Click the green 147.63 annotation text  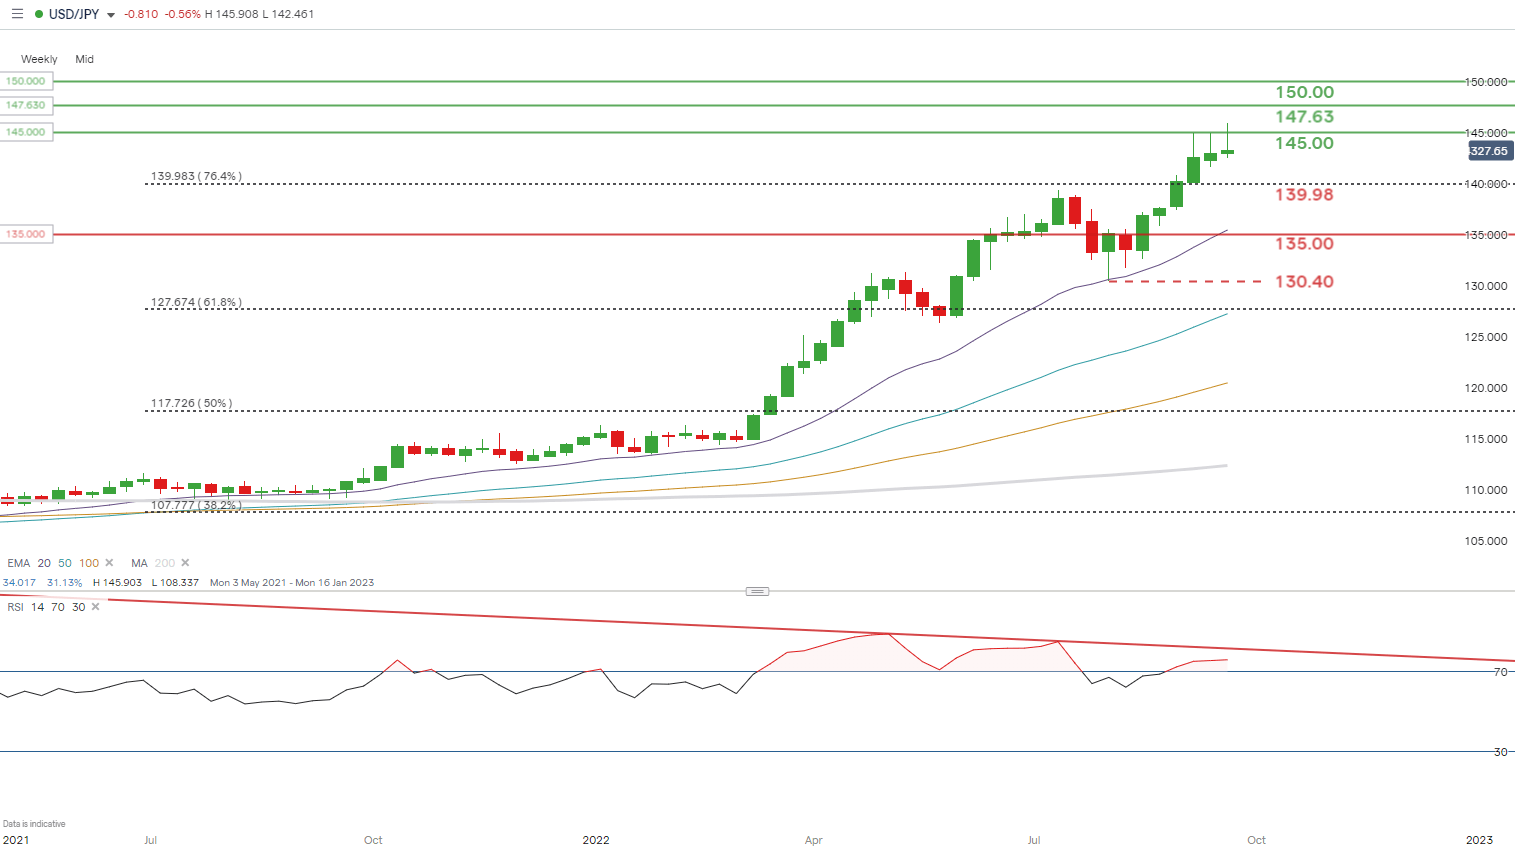[x=1304, y=117]
